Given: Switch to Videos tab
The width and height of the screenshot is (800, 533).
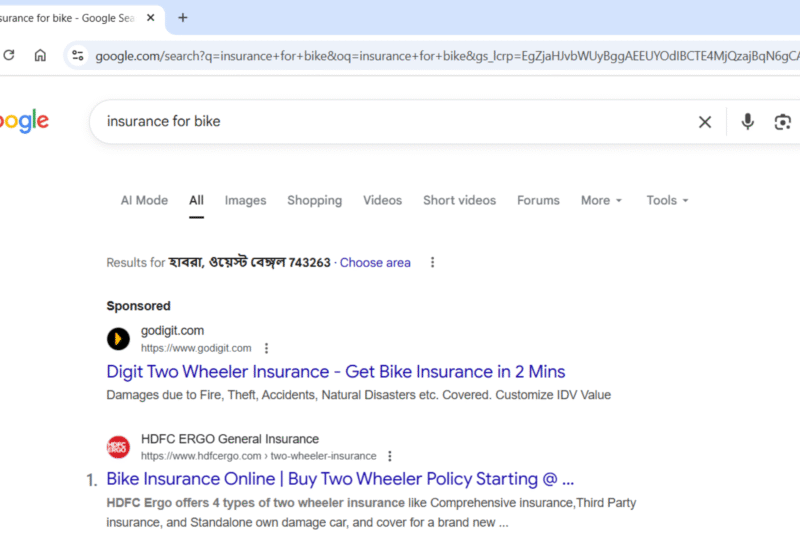Looking at the screenshot, I should pos(383,200).
